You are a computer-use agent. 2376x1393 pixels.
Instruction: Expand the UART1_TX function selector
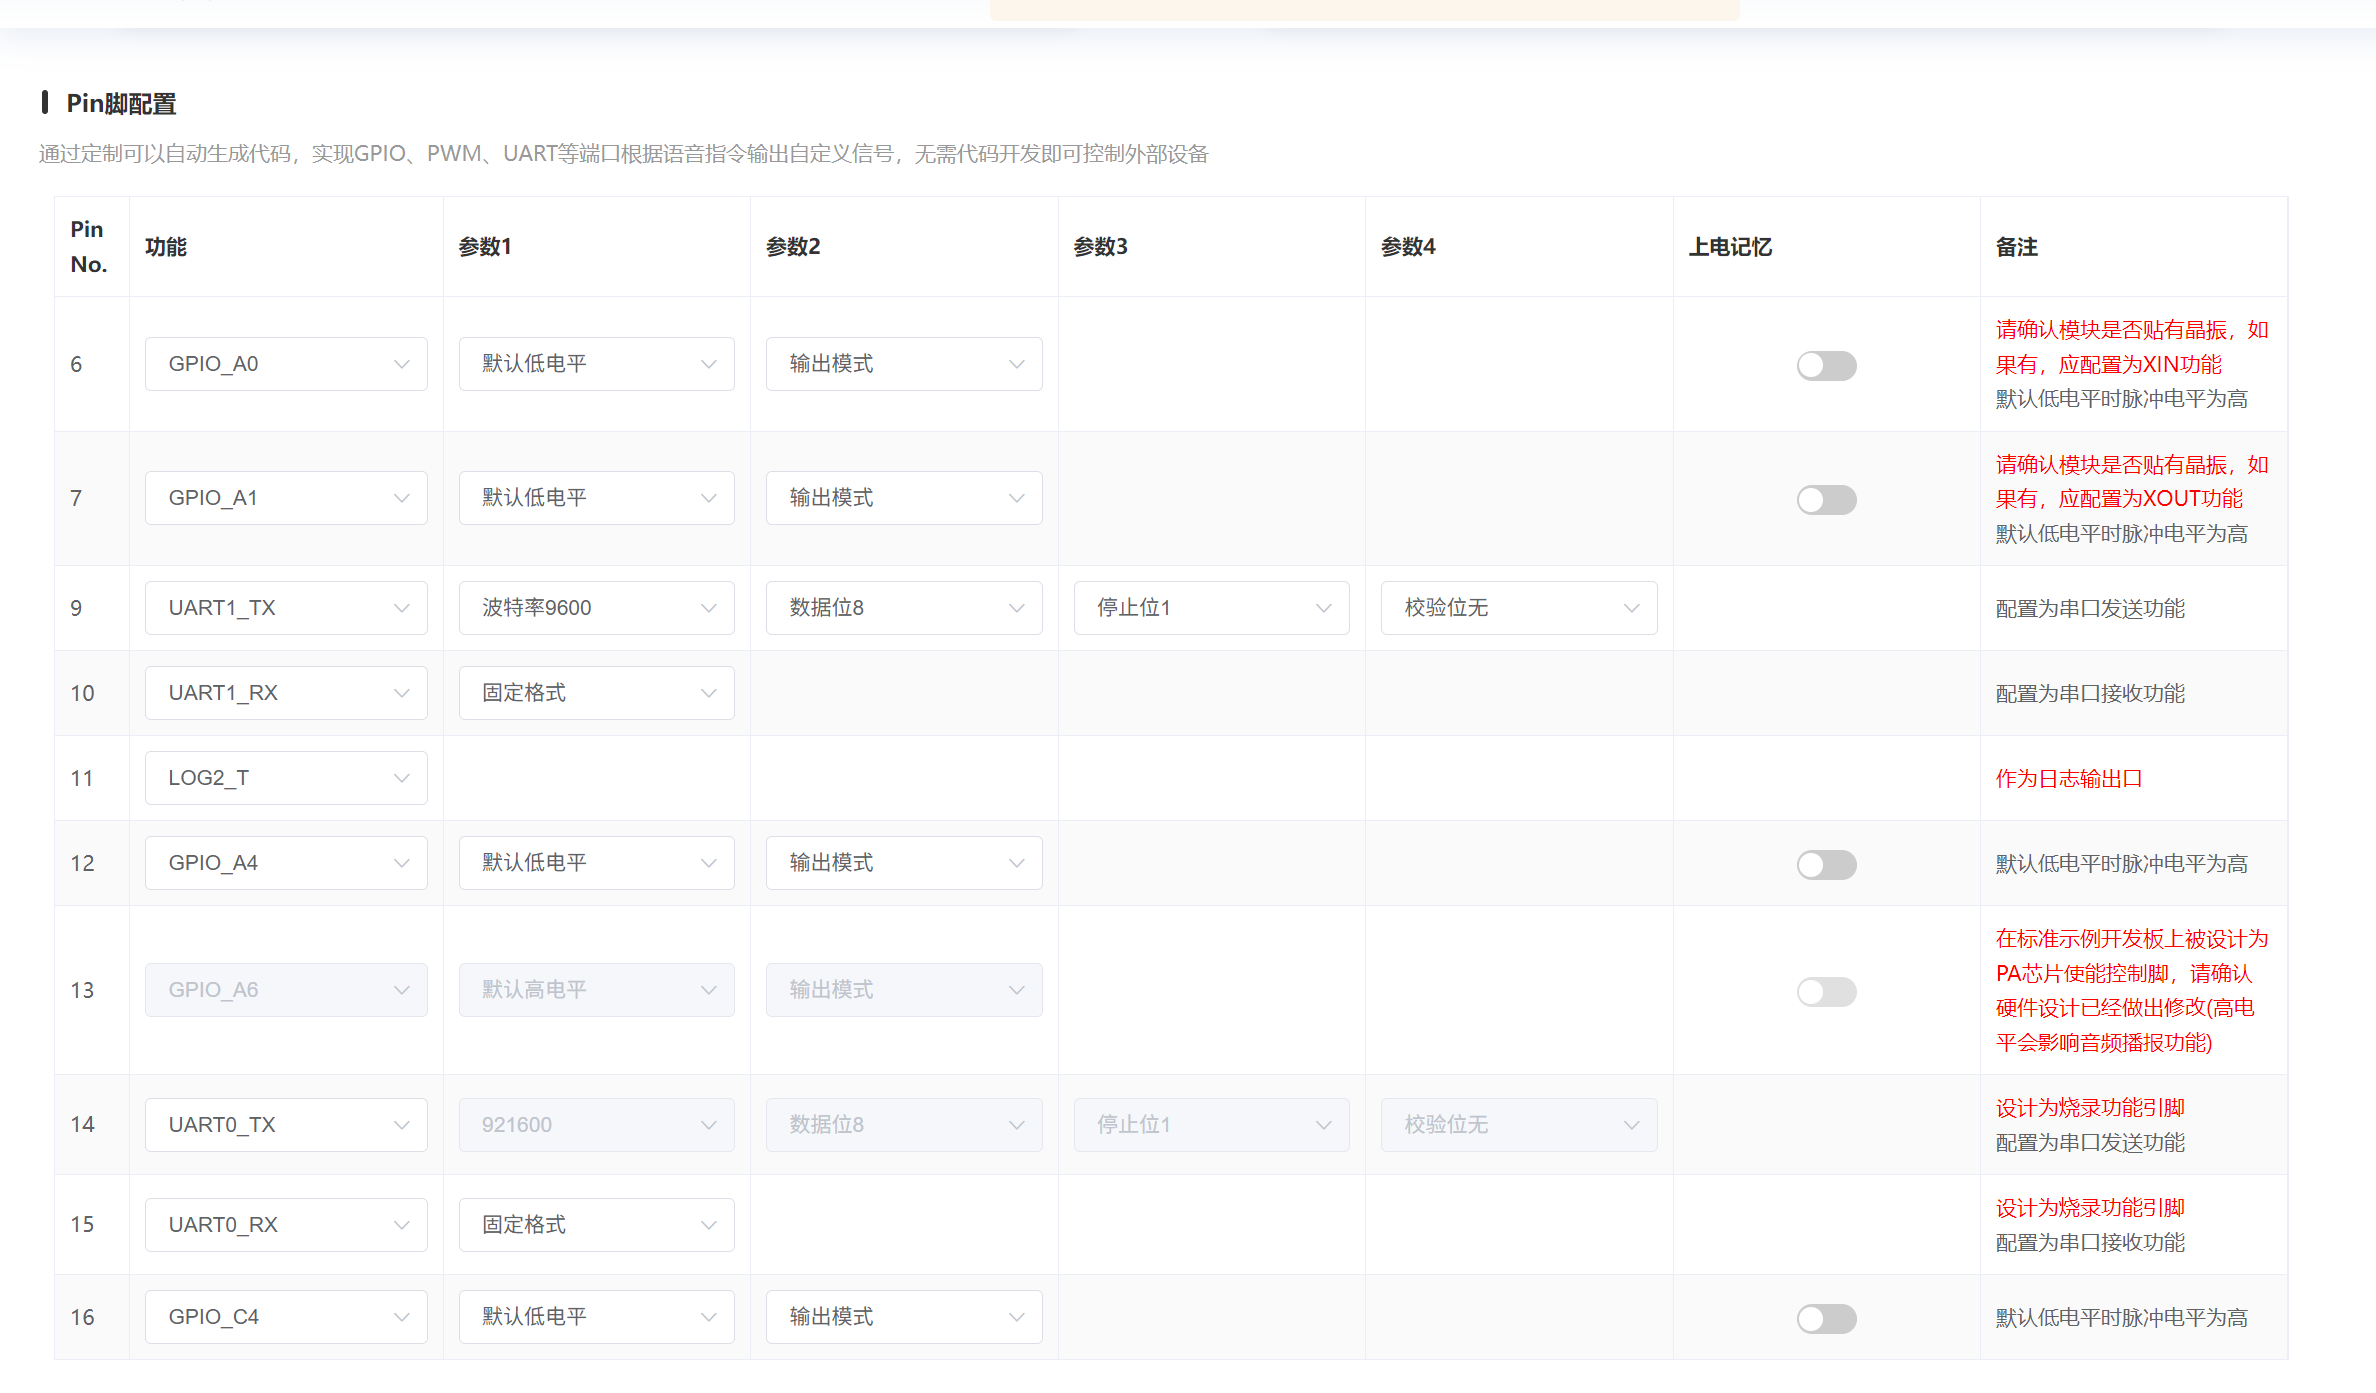point(286,608)
